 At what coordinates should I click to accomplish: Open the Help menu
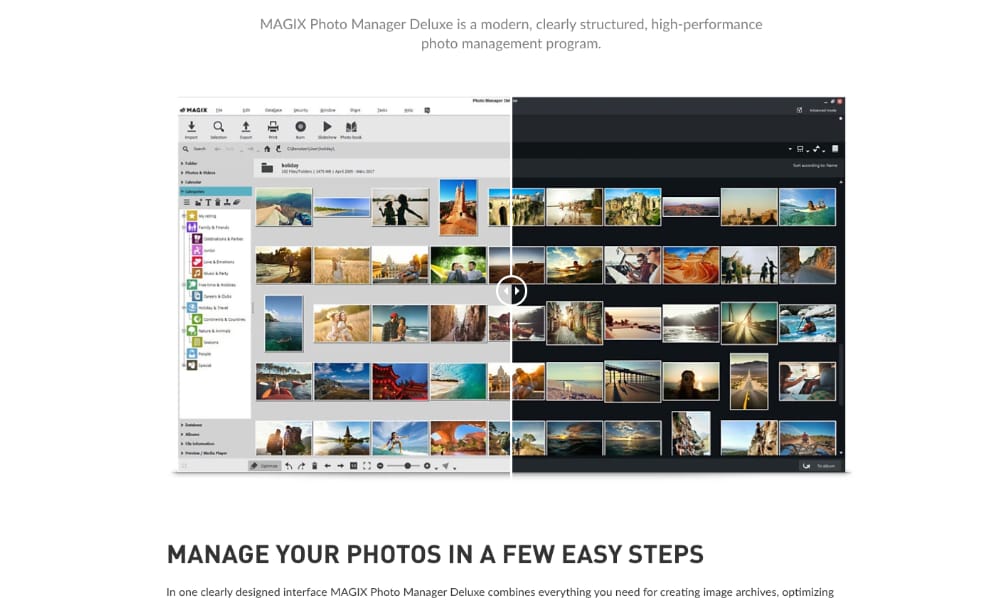(409, 110)
